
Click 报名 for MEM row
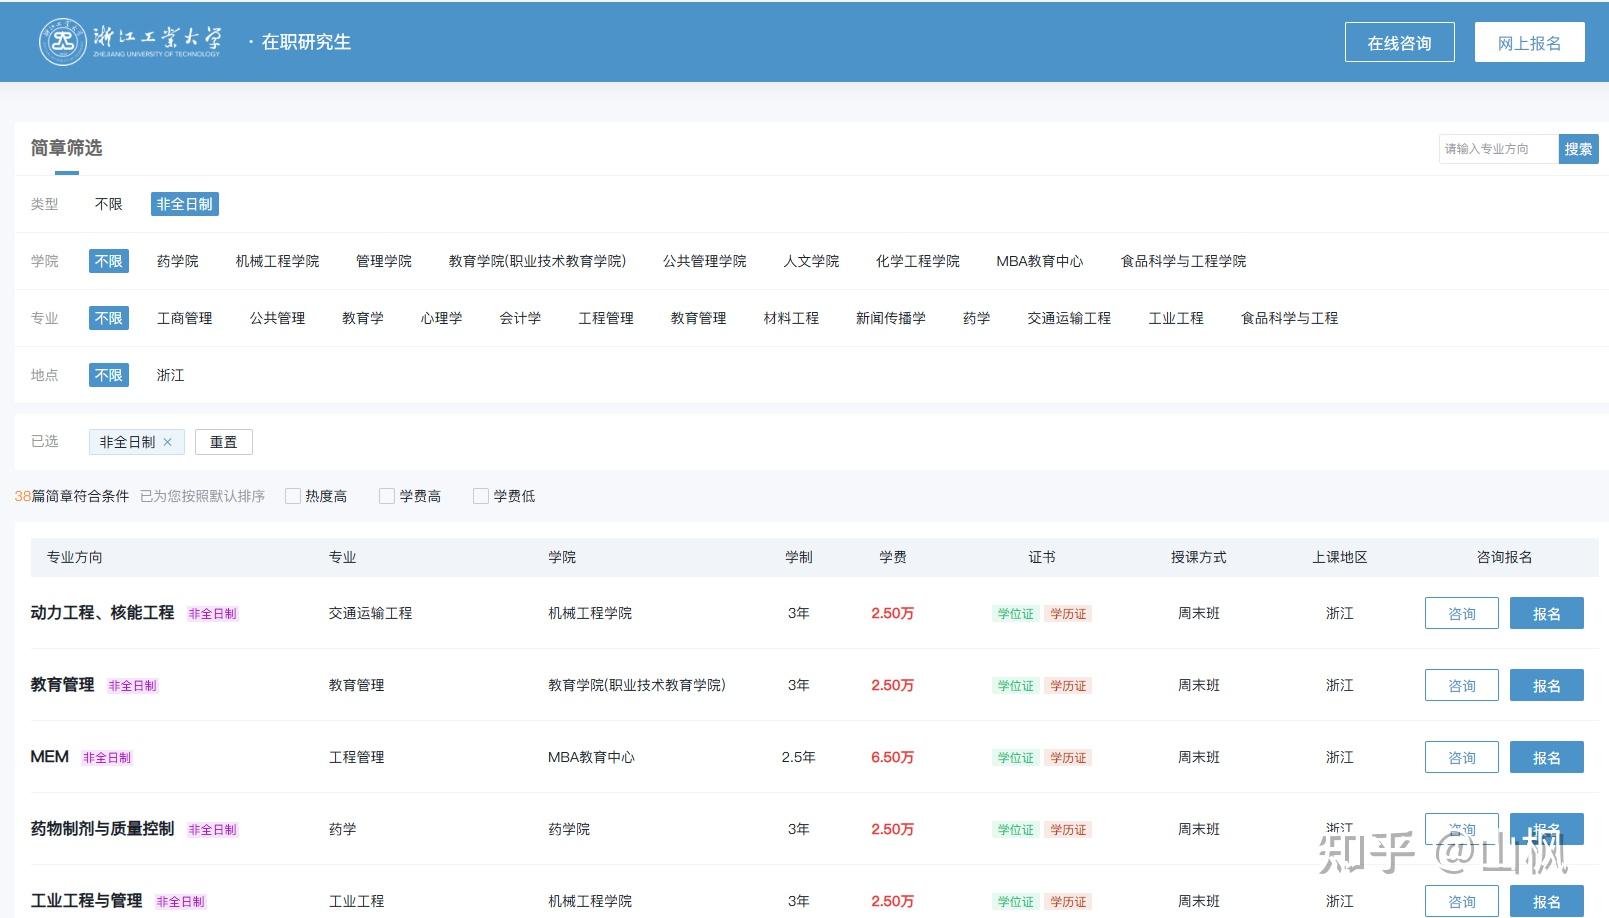click(1546, 757)
